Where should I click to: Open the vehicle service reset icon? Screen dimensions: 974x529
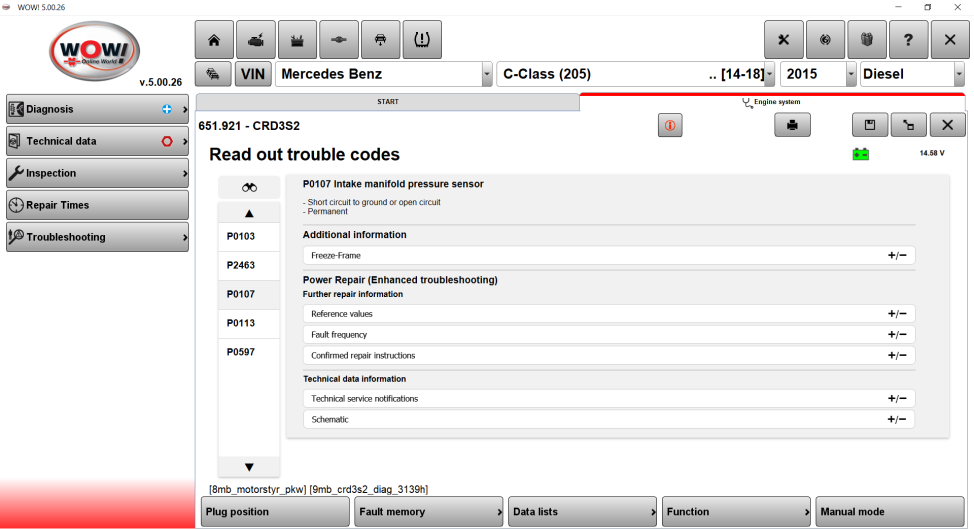pyautogui.click(x=380, y=40)
